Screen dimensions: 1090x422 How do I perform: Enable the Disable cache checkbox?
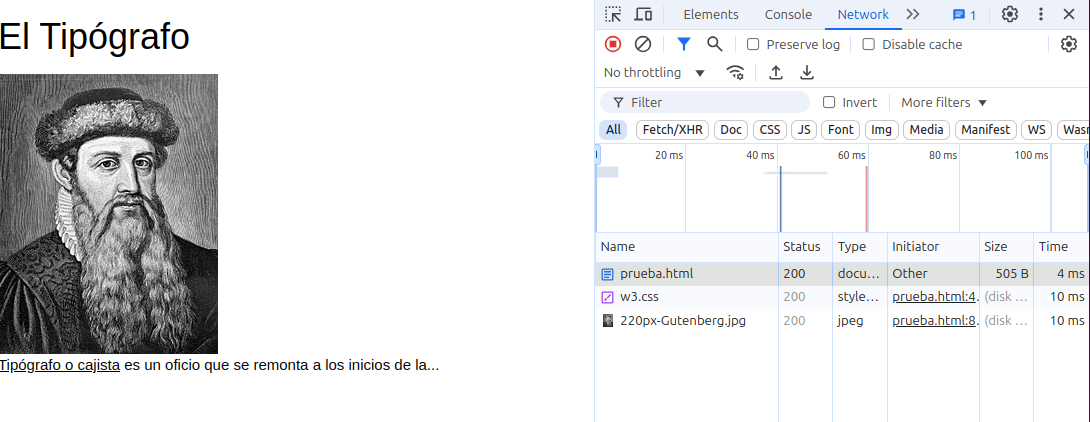(x=868, y=44)
